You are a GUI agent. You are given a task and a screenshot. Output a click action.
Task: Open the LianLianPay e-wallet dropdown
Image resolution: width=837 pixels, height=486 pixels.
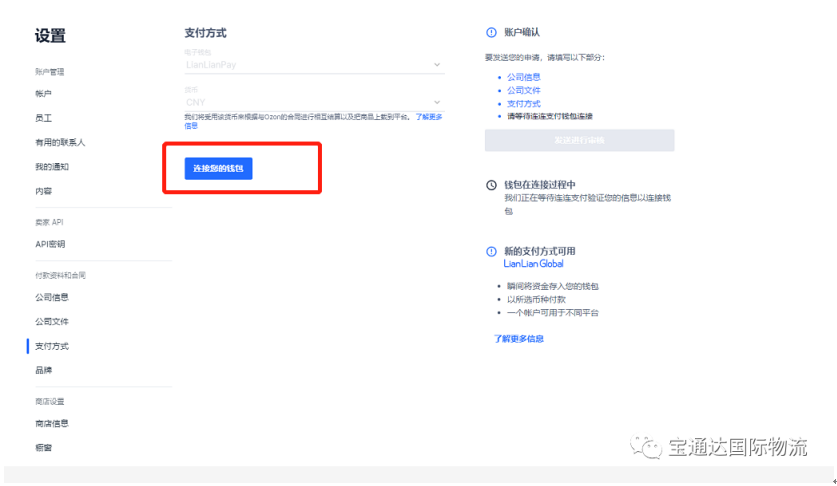[x=314, y=65]
